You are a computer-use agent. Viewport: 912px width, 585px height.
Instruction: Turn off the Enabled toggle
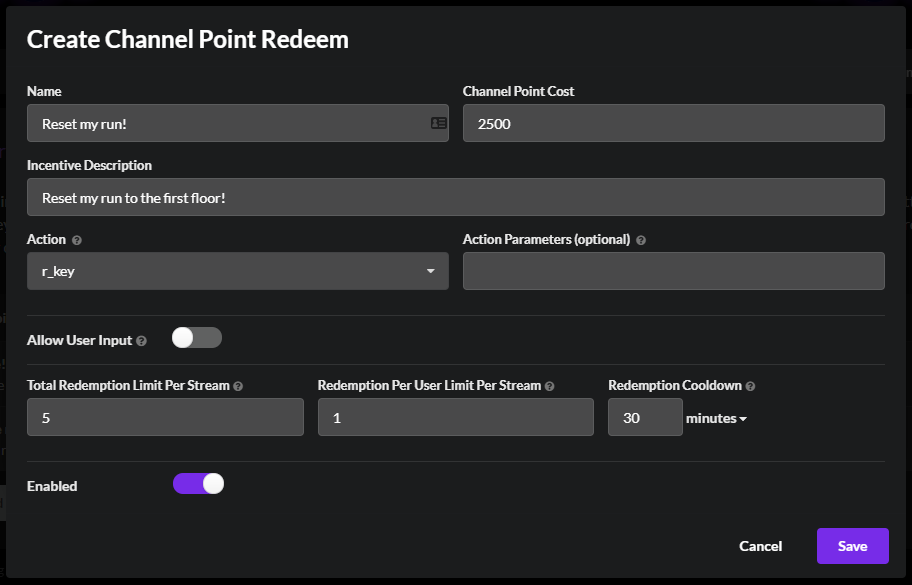click(x=198, y=484)
